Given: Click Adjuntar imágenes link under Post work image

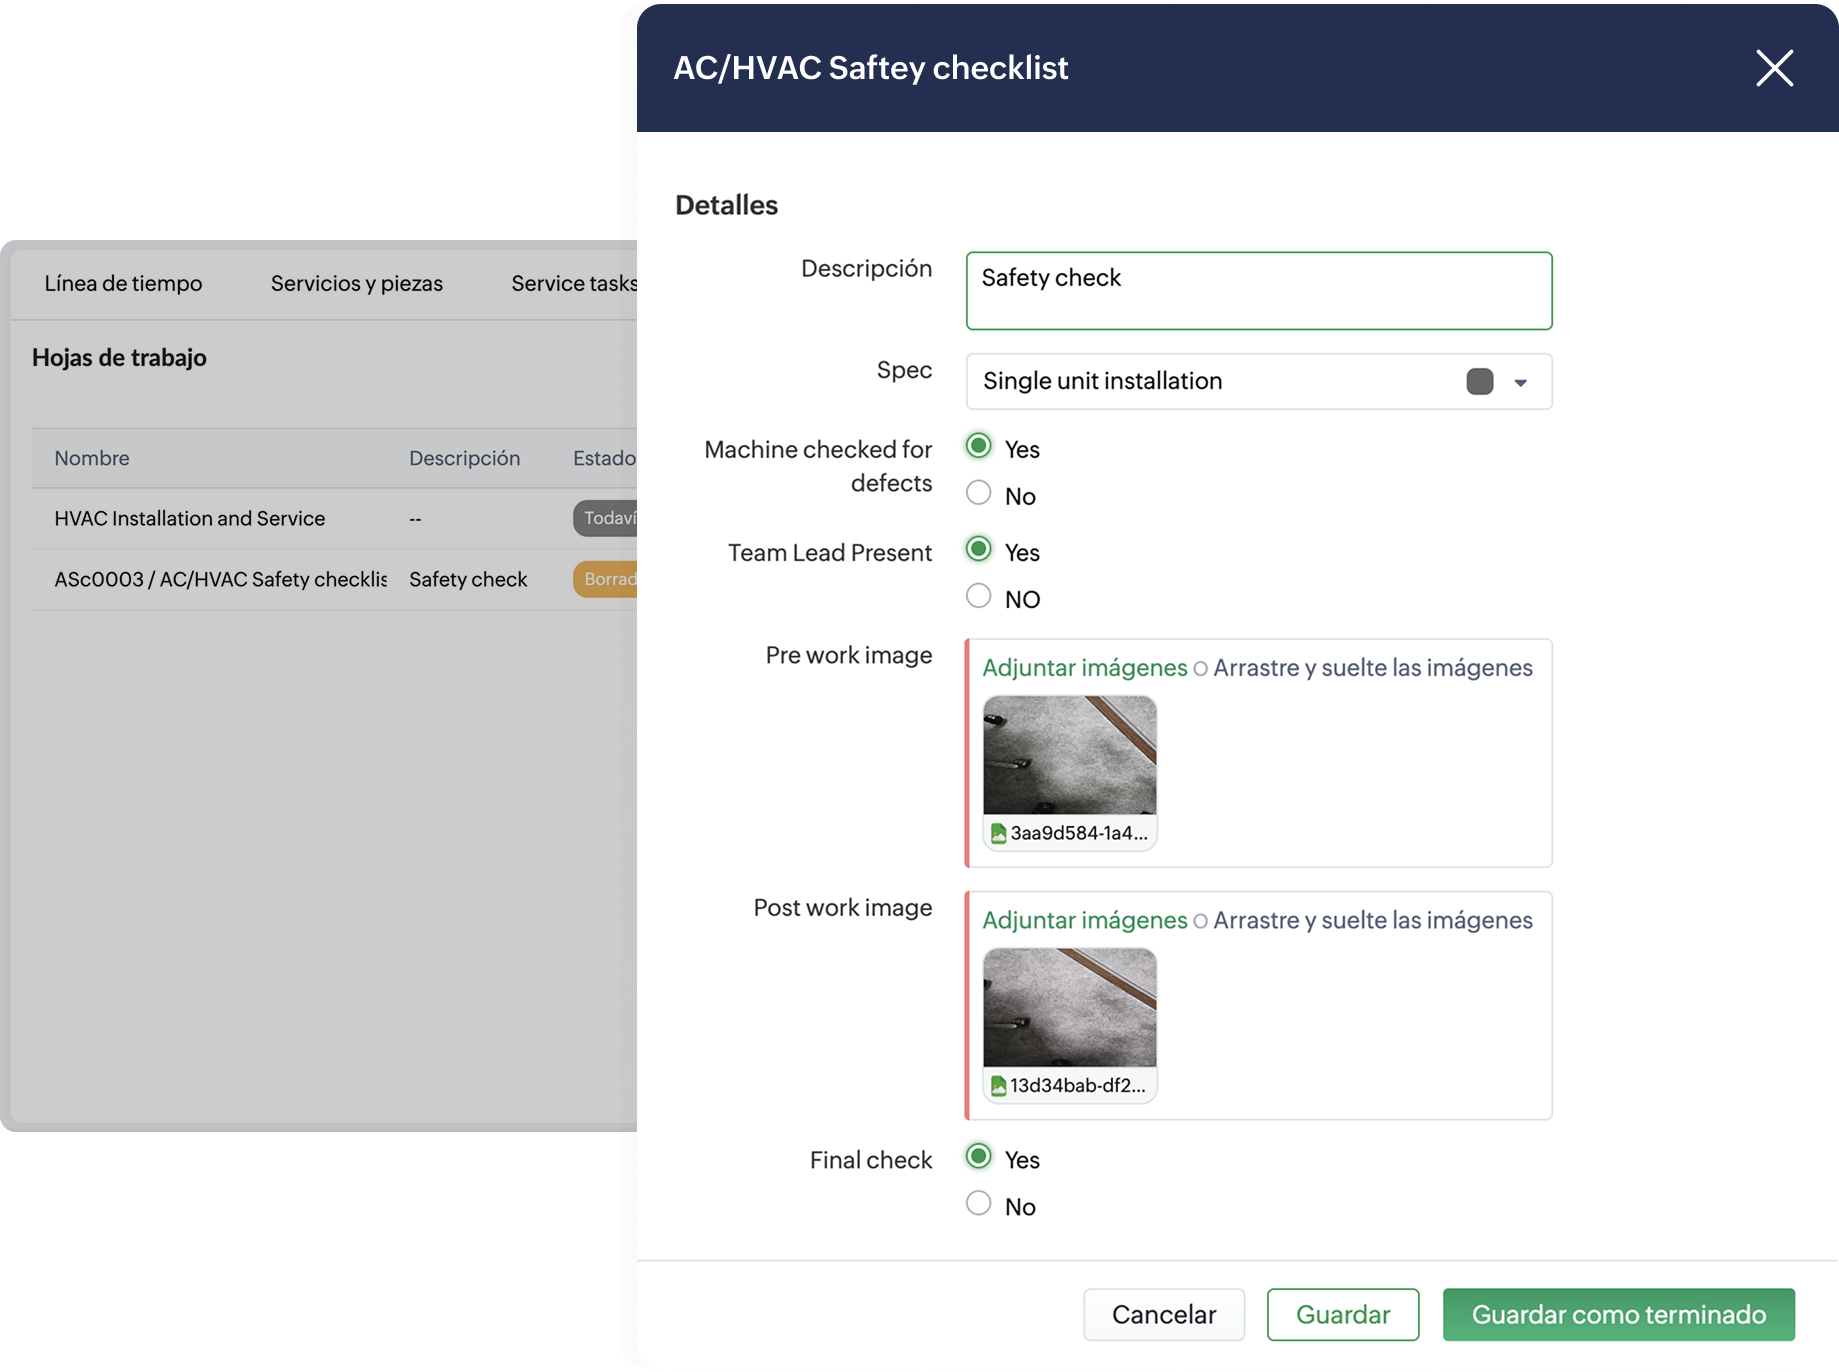Looking at the screenshot, I should [1084, 920].
